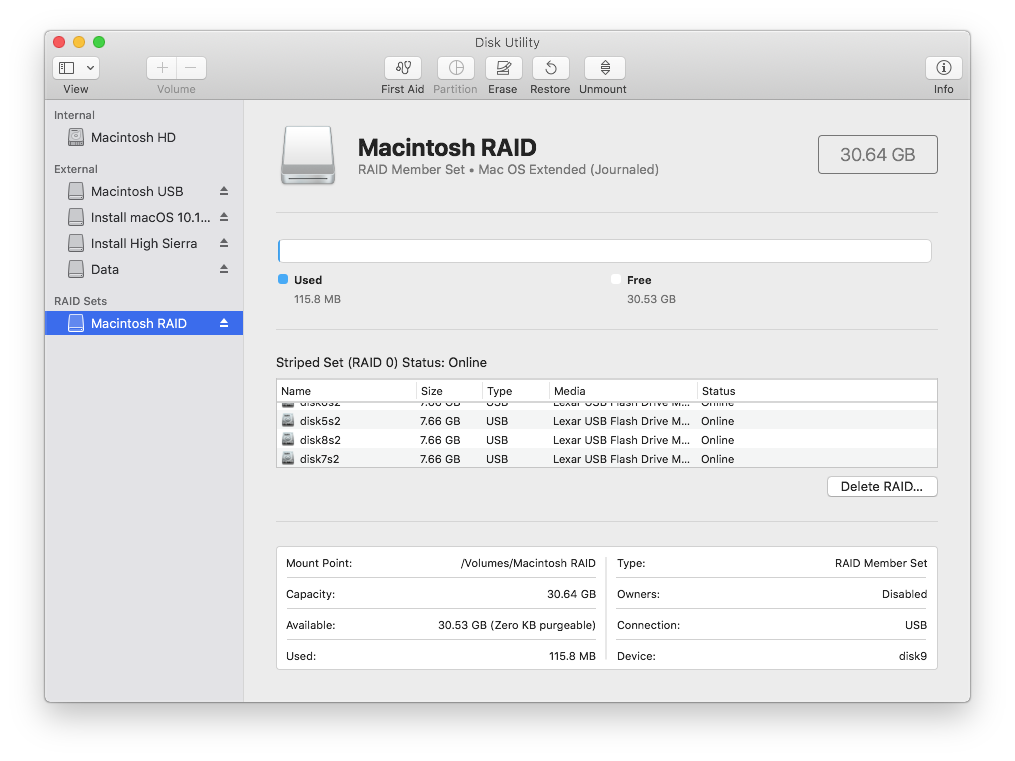Click disk5s2 Lexar USB Flash Drive media cell
The image size is (1015, 761).
tap(621, 421)
